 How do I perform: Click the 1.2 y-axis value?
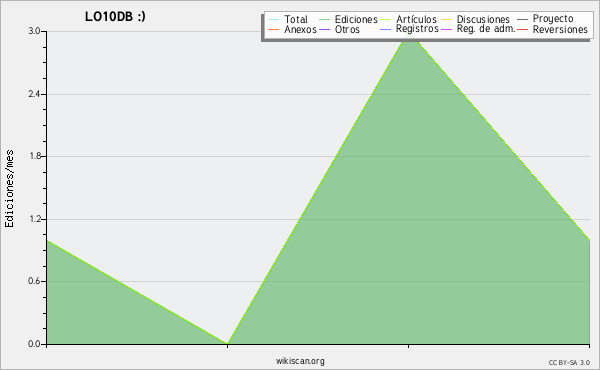coord(34,219)
